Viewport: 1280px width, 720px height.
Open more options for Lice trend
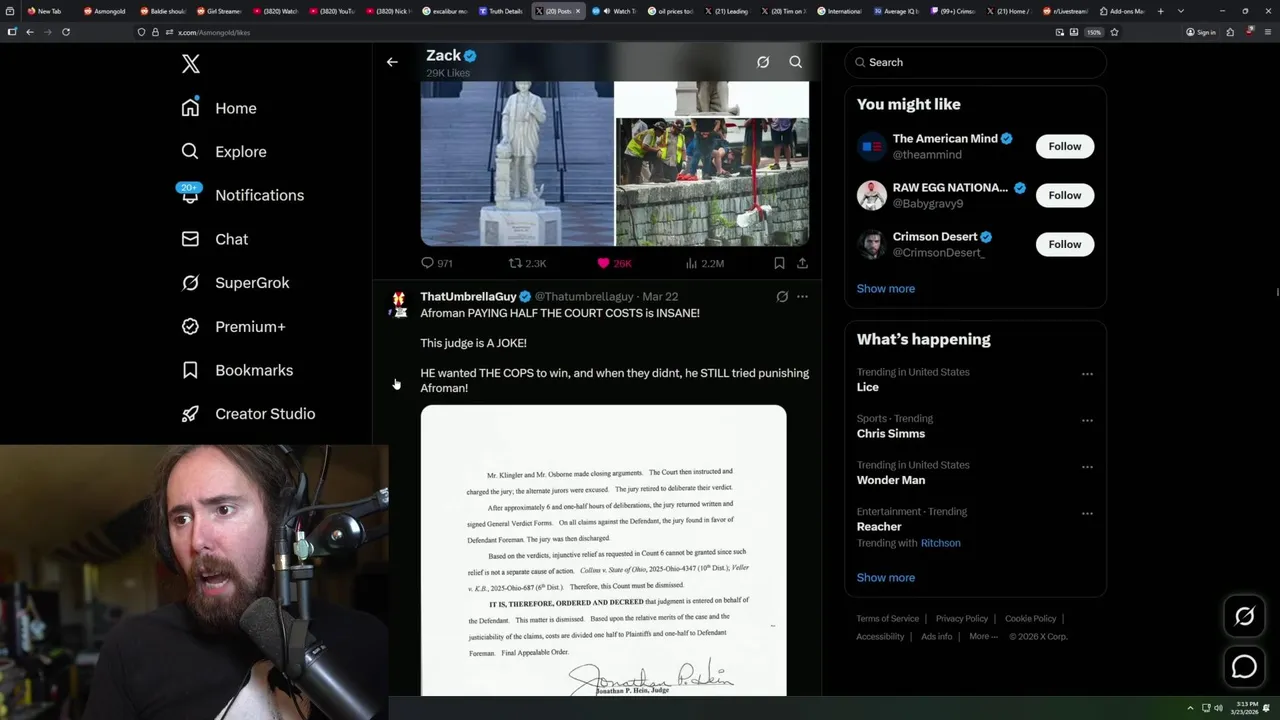(1087, 374)
